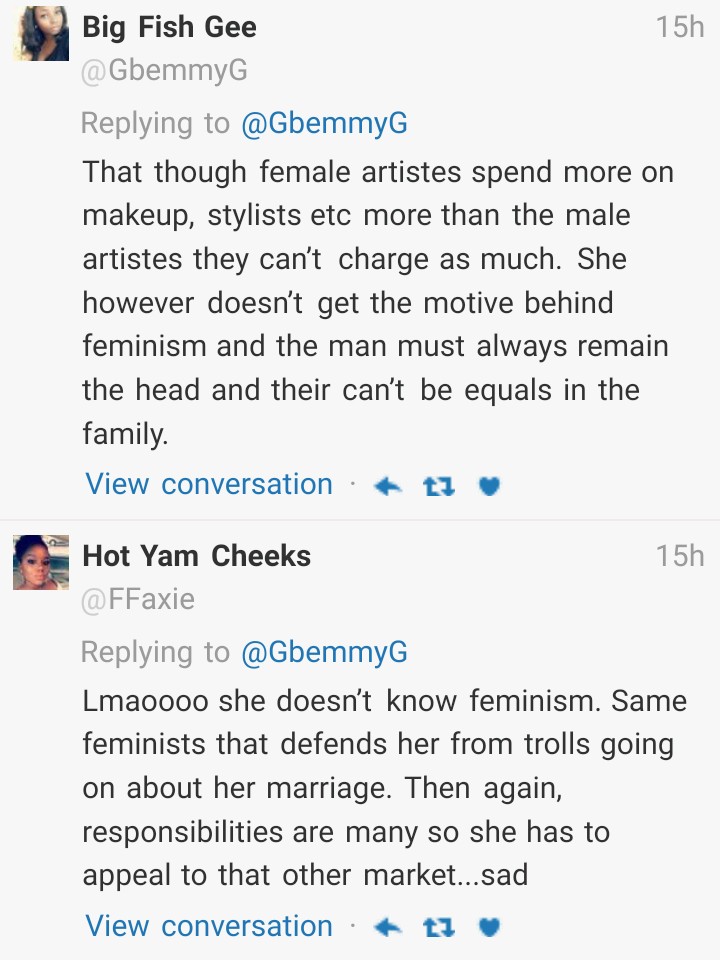Viewport: 720px width, 960px height.
Task: Reply to Hot Yam Cheeks' tweet
Action: (x=387, y=928)
